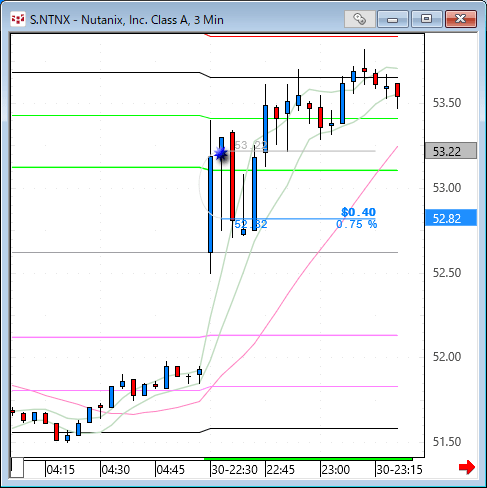This screenshot has width=487, height=488.
Task: Click the S.NTNX window title text
Action: click(127, 20)
